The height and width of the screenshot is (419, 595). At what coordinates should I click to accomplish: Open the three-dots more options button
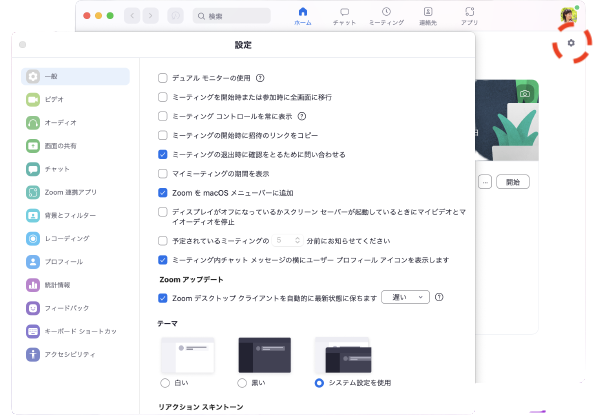[x=485, y=182]
